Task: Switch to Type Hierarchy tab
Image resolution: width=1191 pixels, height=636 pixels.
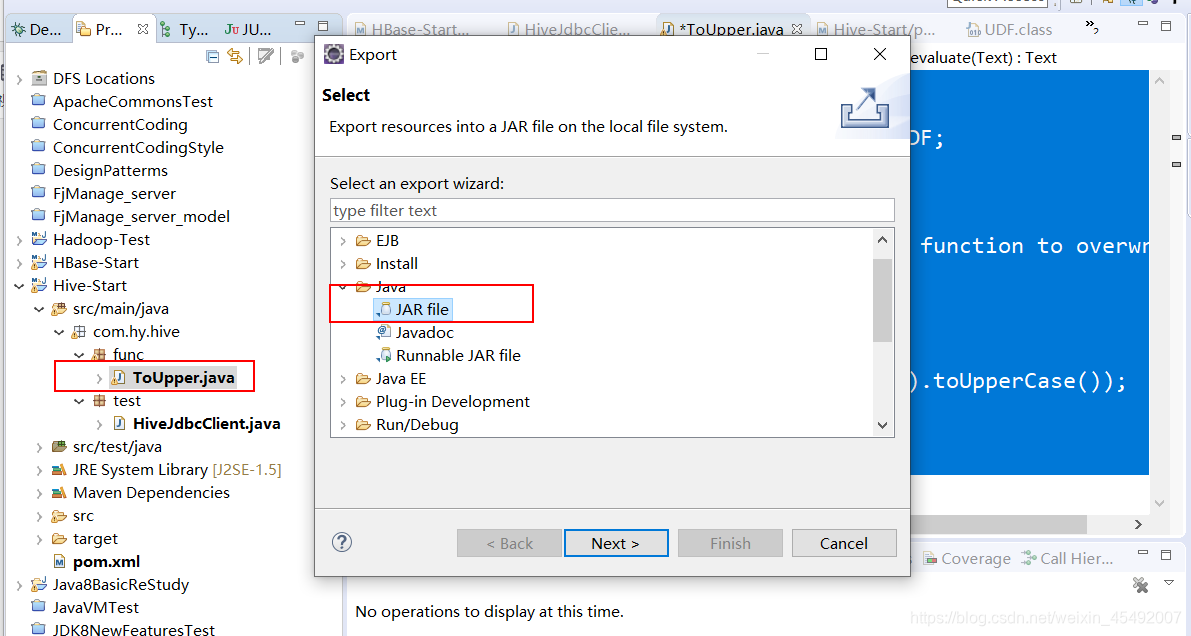Action: [x=184, y=30]
